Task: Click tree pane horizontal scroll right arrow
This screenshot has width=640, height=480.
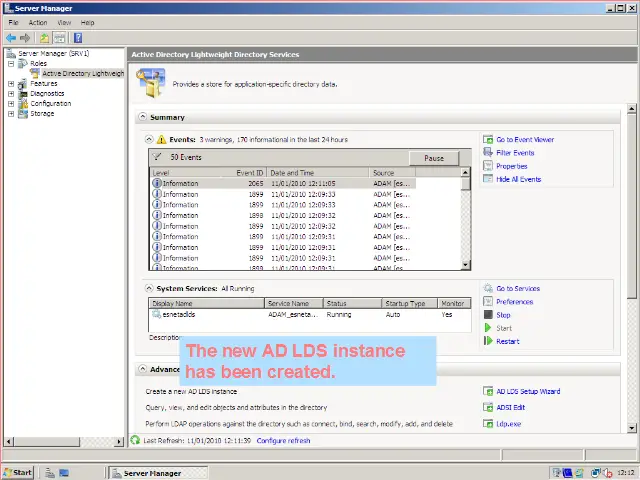Action: click(119, 441)
